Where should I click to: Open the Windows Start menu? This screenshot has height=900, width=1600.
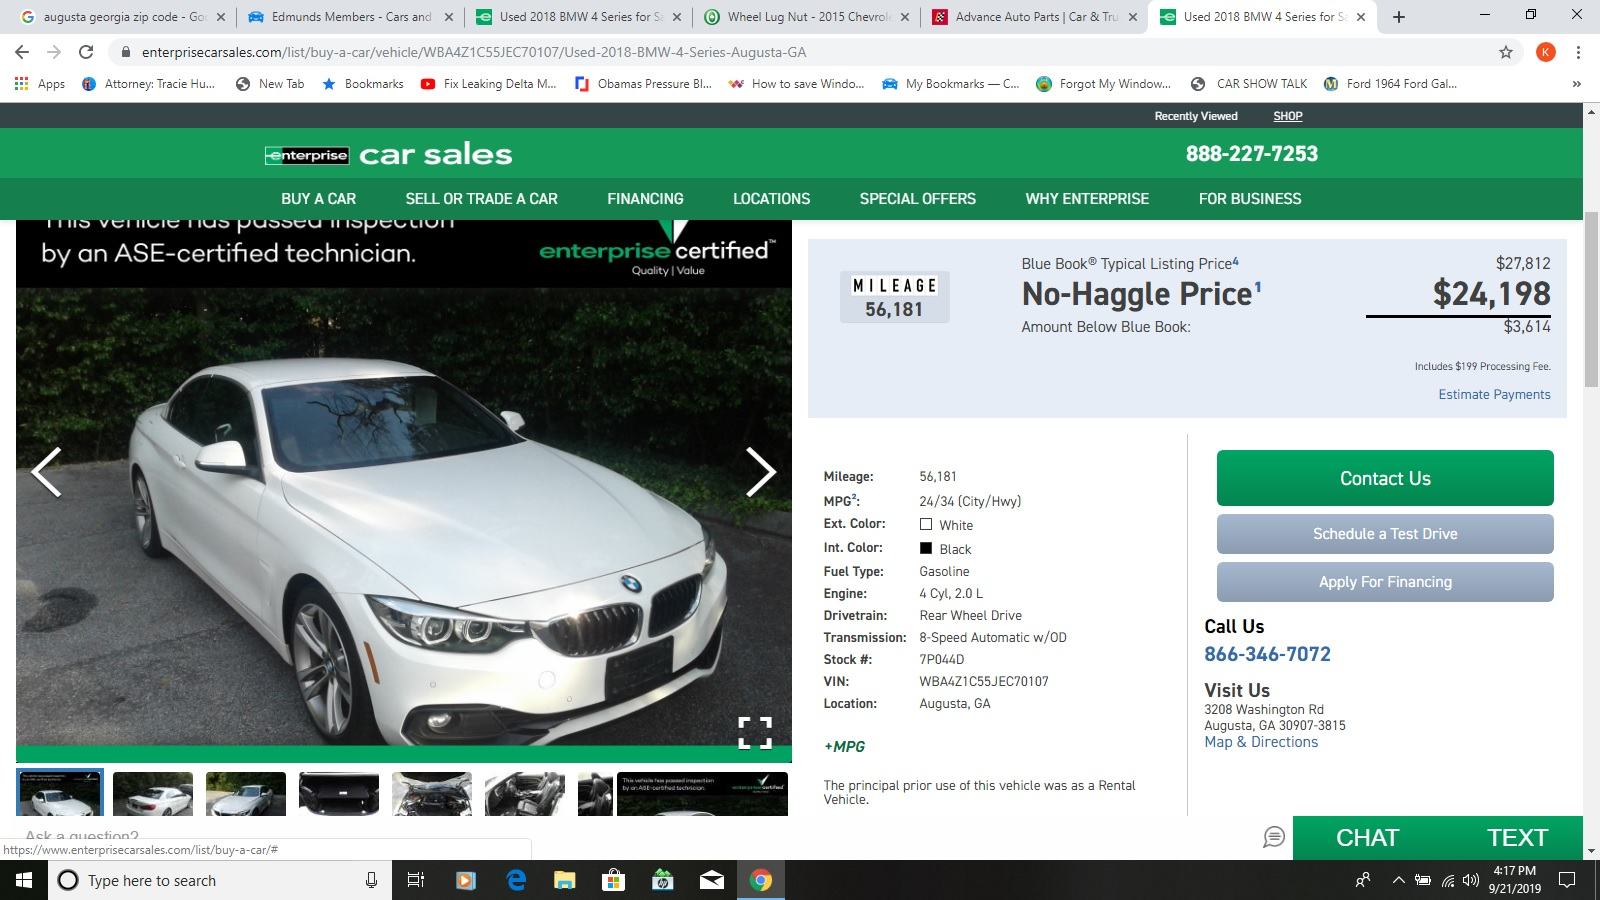click(x=24, y=880)
